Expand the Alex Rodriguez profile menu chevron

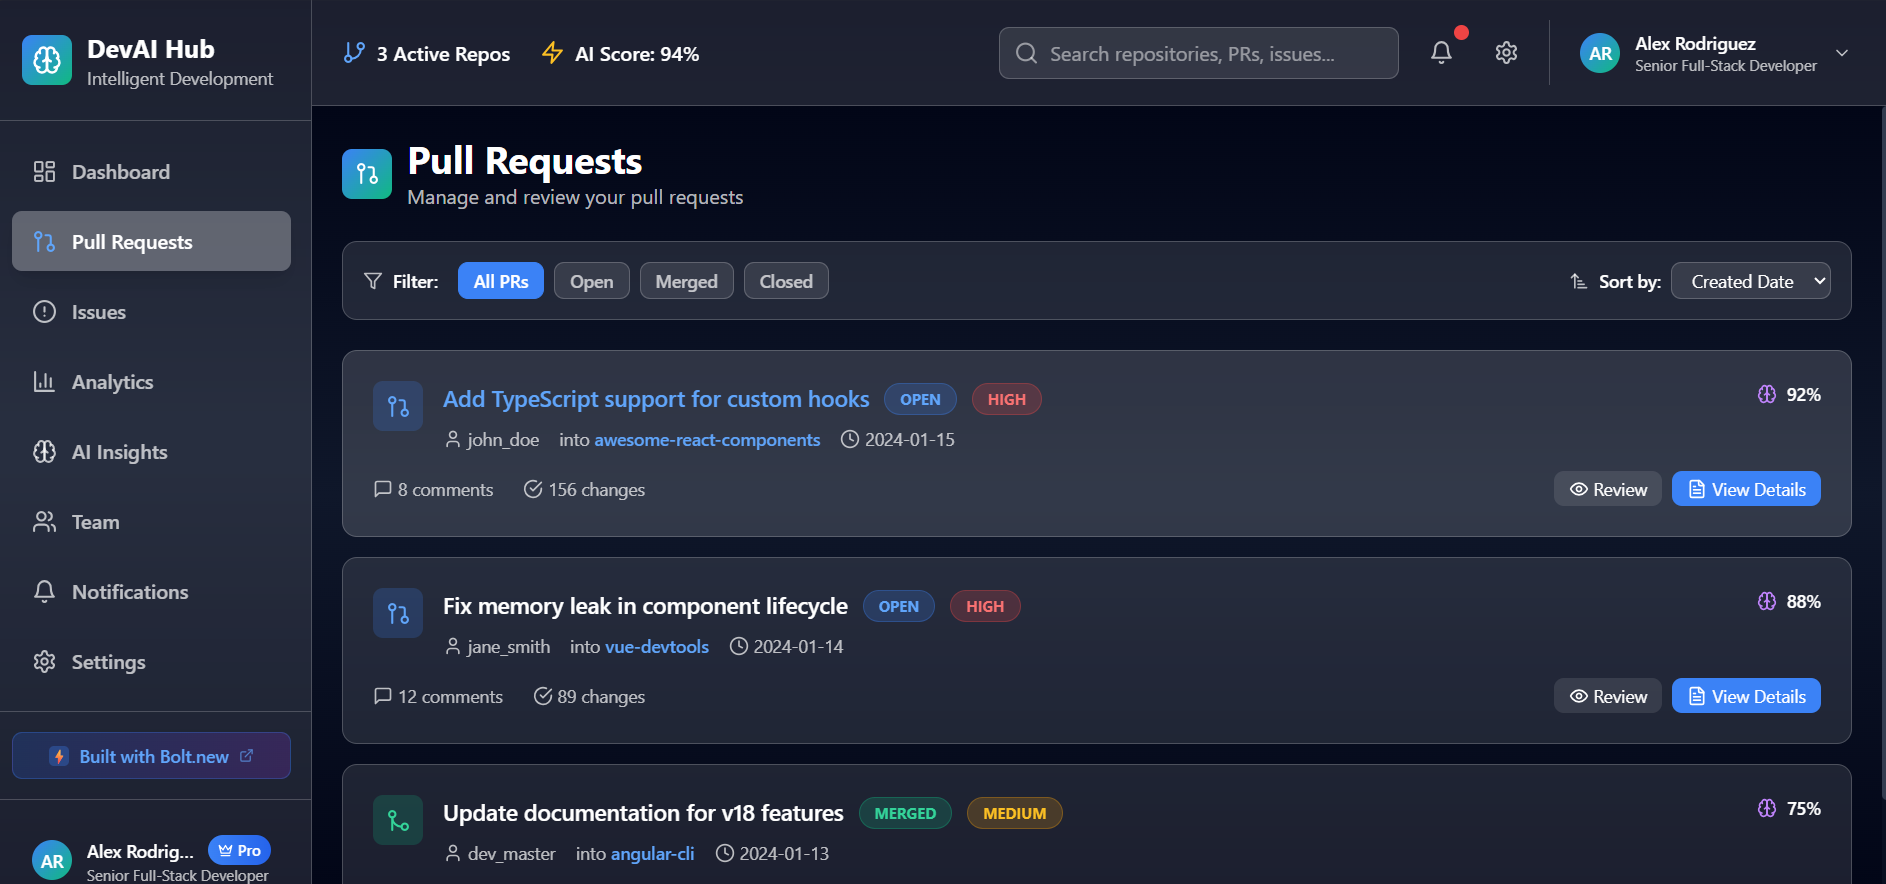click(x=1842, y=53)
